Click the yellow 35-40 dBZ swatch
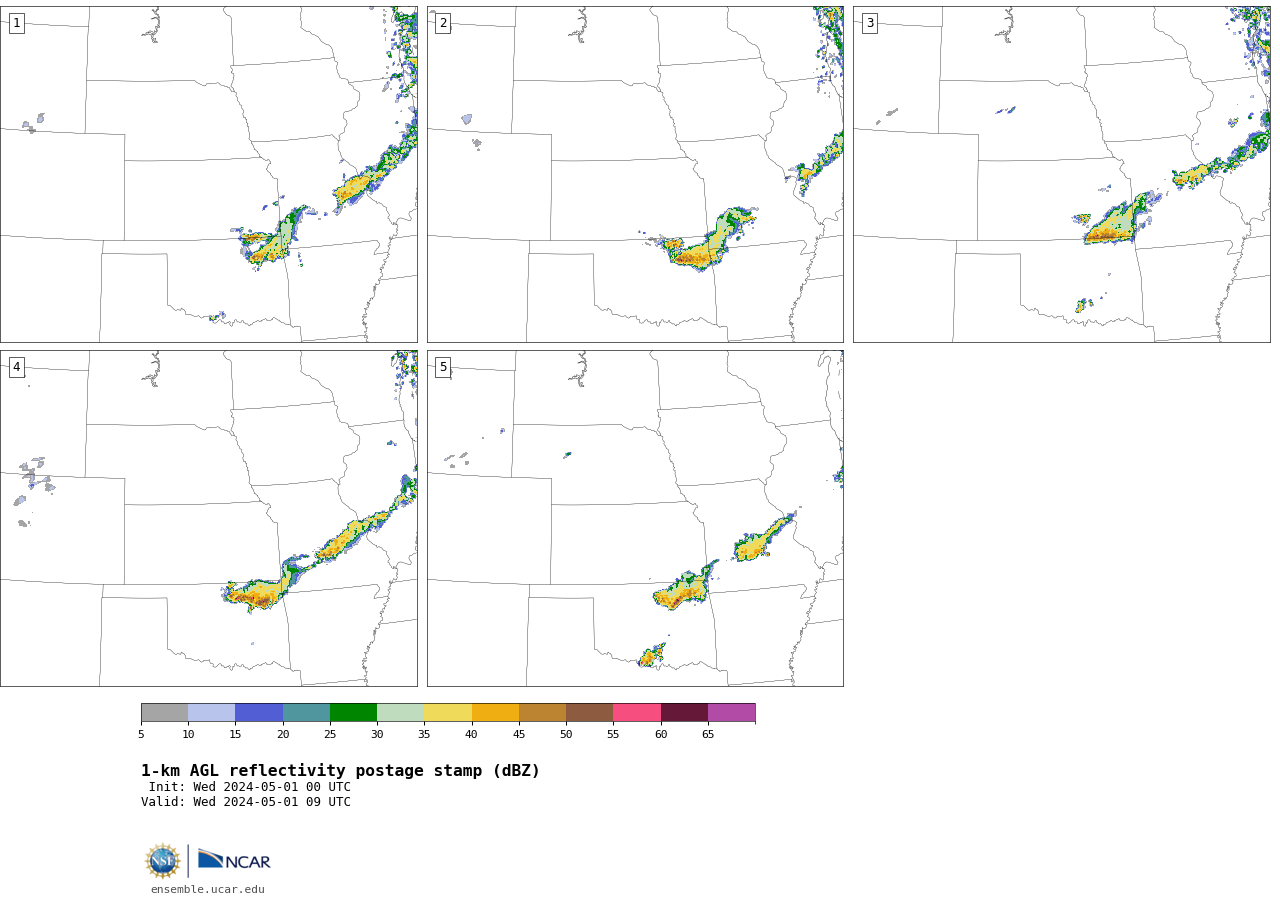The image size is (1280, 901). (x=448, y=713)
